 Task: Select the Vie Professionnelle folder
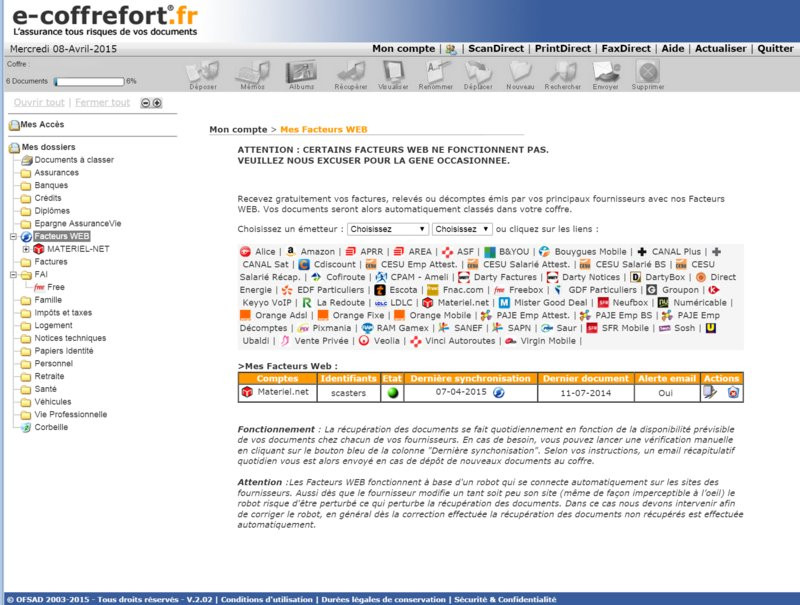tap(71, 415)
